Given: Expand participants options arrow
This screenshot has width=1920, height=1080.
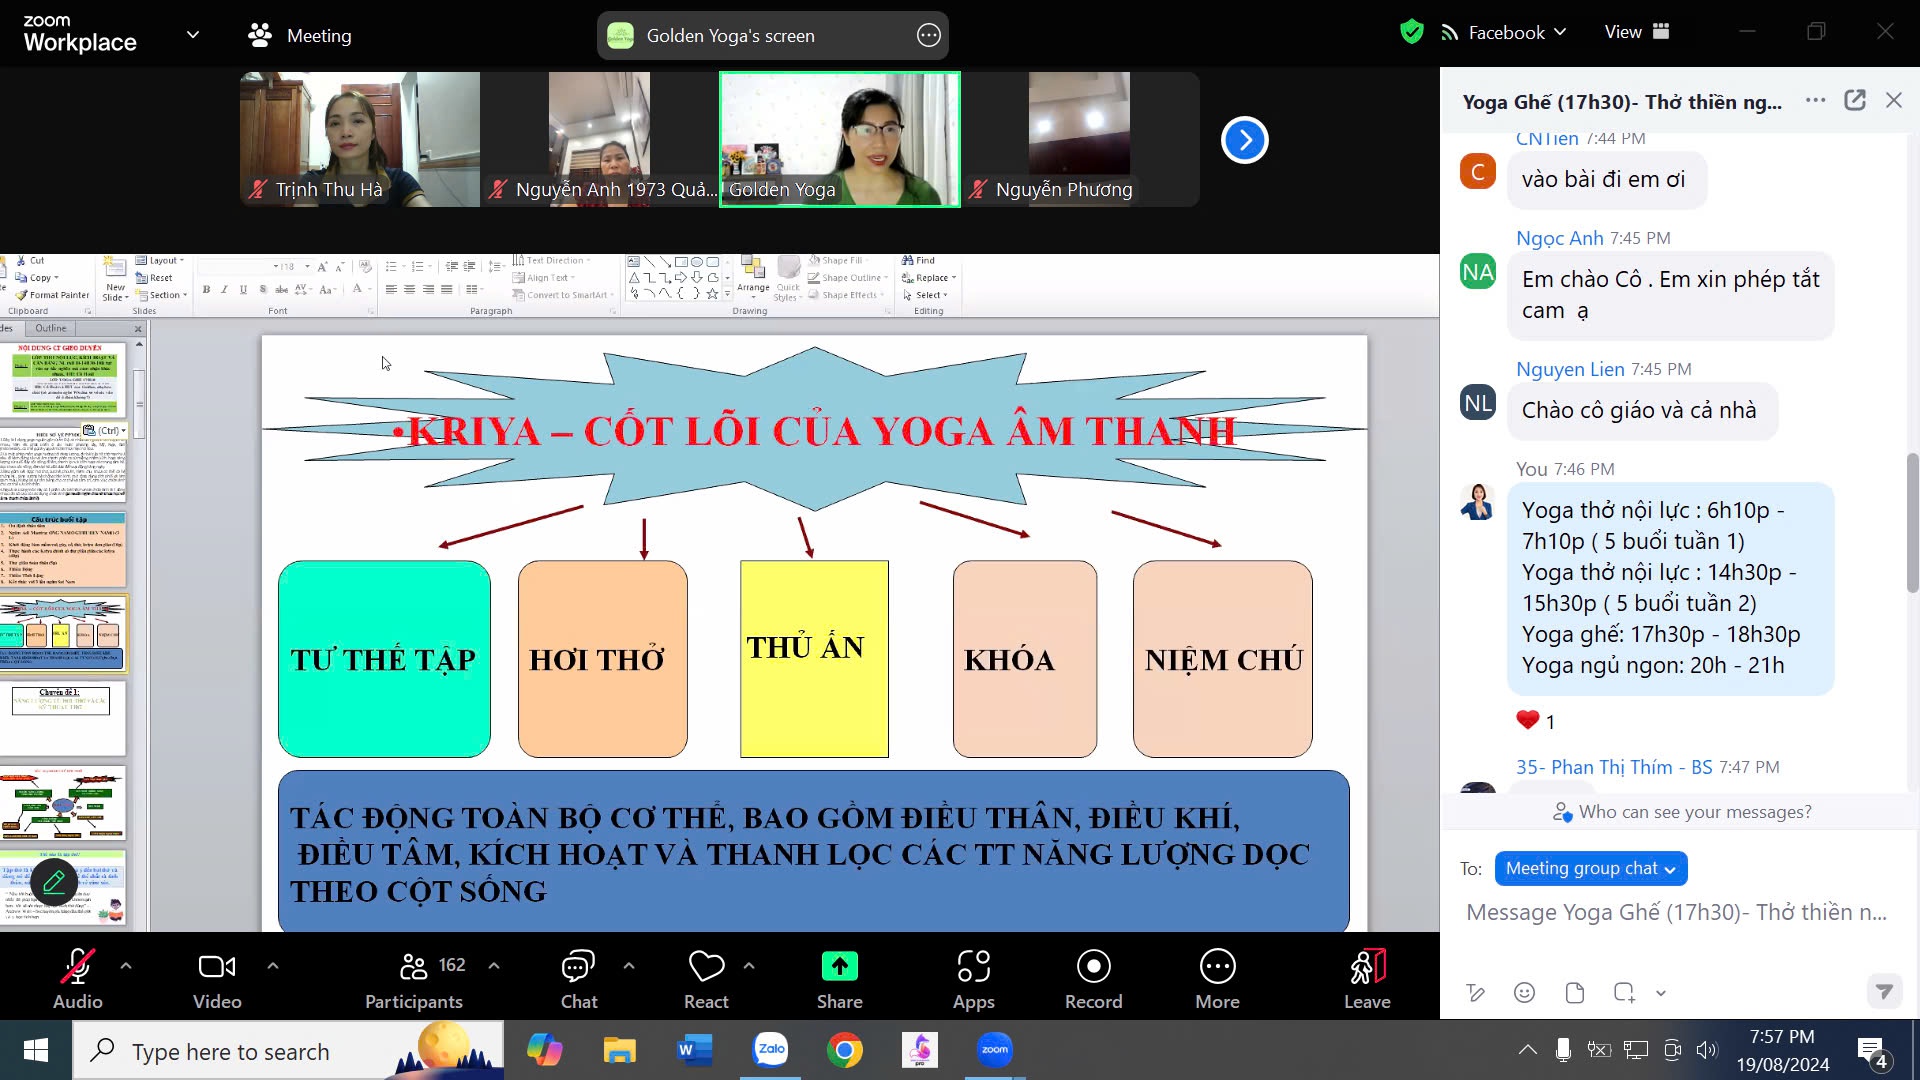Looking at the screenshot, I should tap(494, 966).
